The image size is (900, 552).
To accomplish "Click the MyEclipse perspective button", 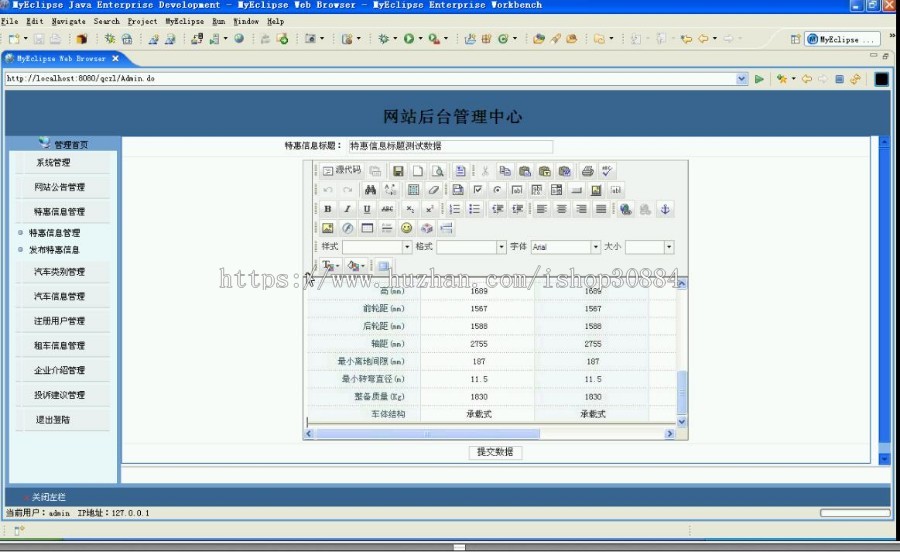I will [841, 39].
